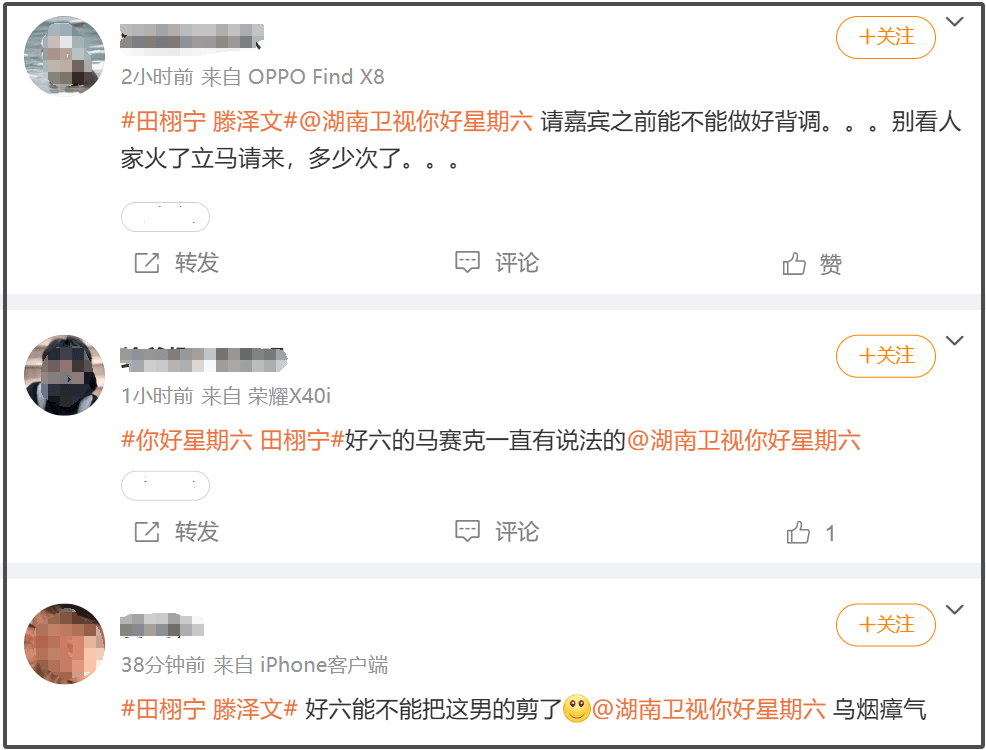This screenshot has width=986, height=750.
Task: Open hashtag #田栩宁 滕泽文# in first post
Action: [x=209, y=121]
